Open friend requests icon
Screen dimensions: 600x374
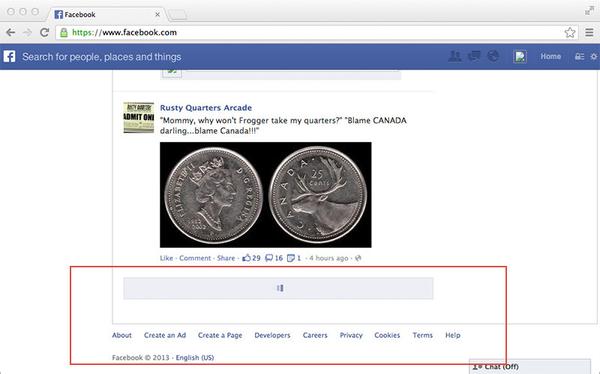coord(455,56)
